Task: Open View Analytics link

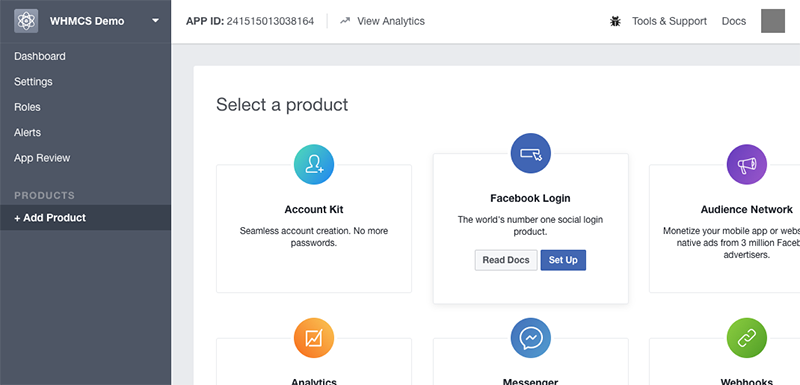Action: 391,21
